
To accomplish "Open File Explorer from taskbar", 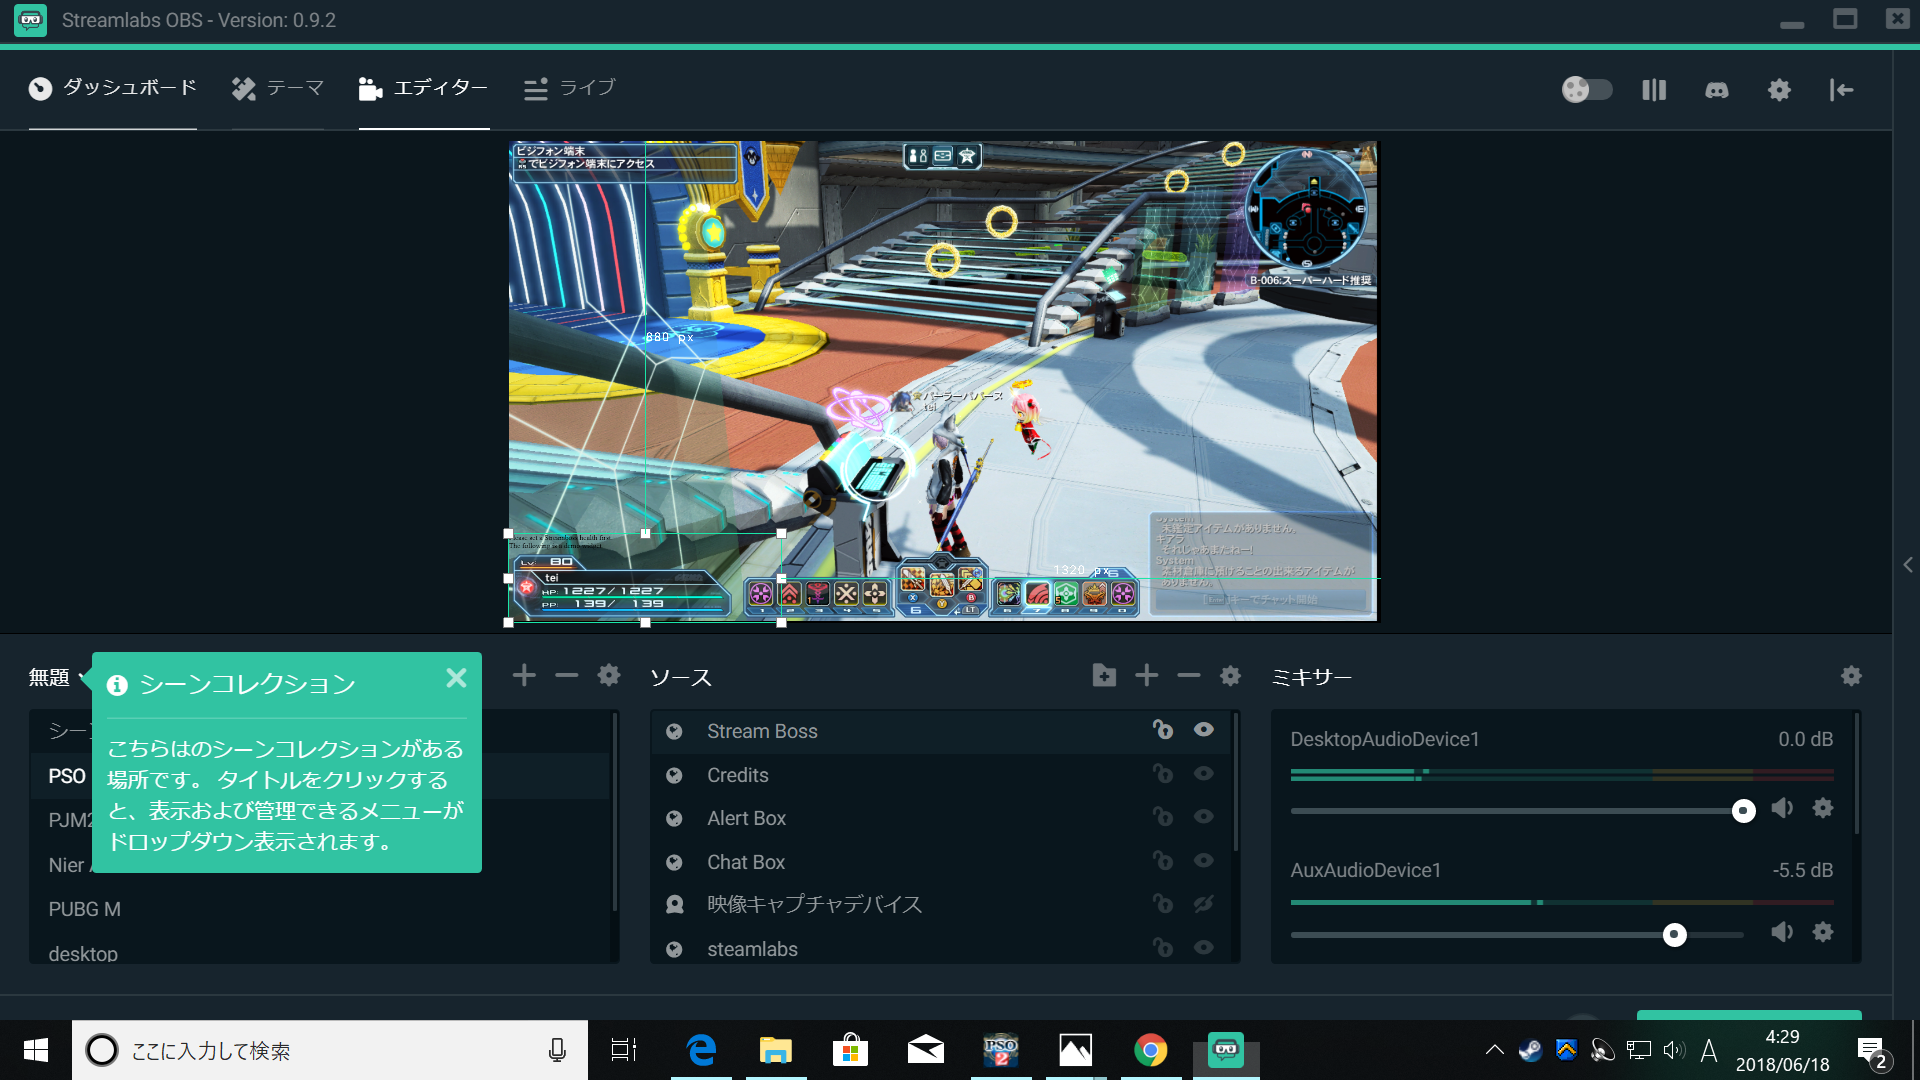I will [x=776, y=1050].
